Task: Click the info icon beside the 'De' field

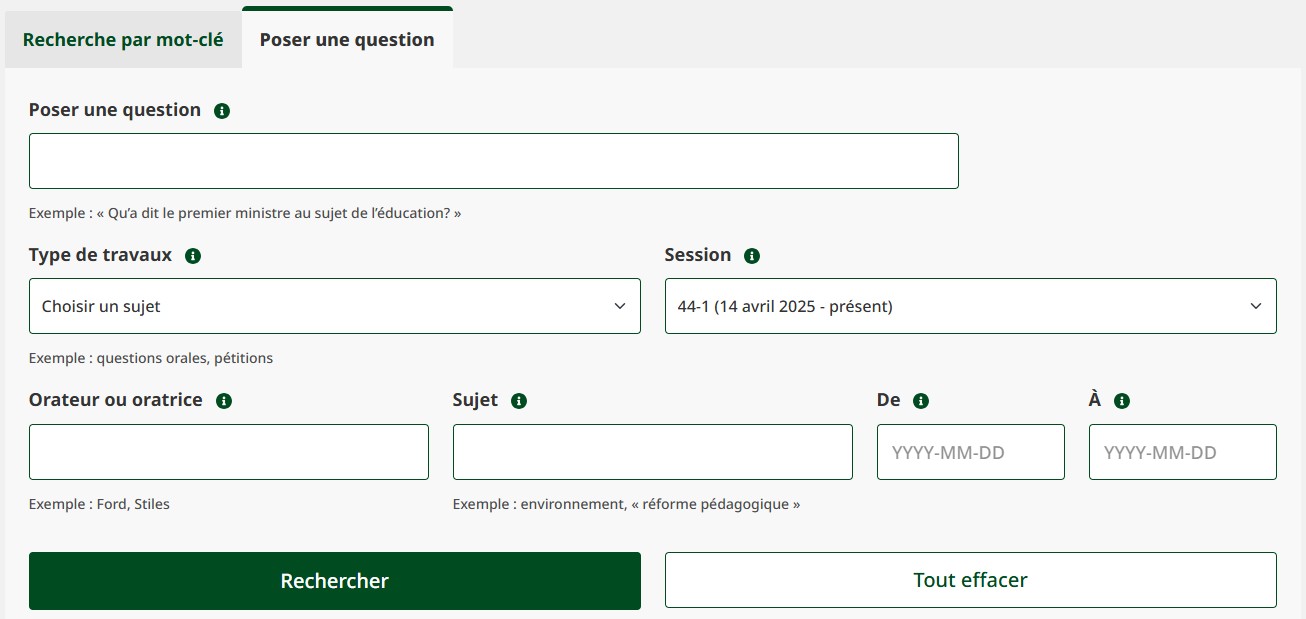Action: pos(920,399)
